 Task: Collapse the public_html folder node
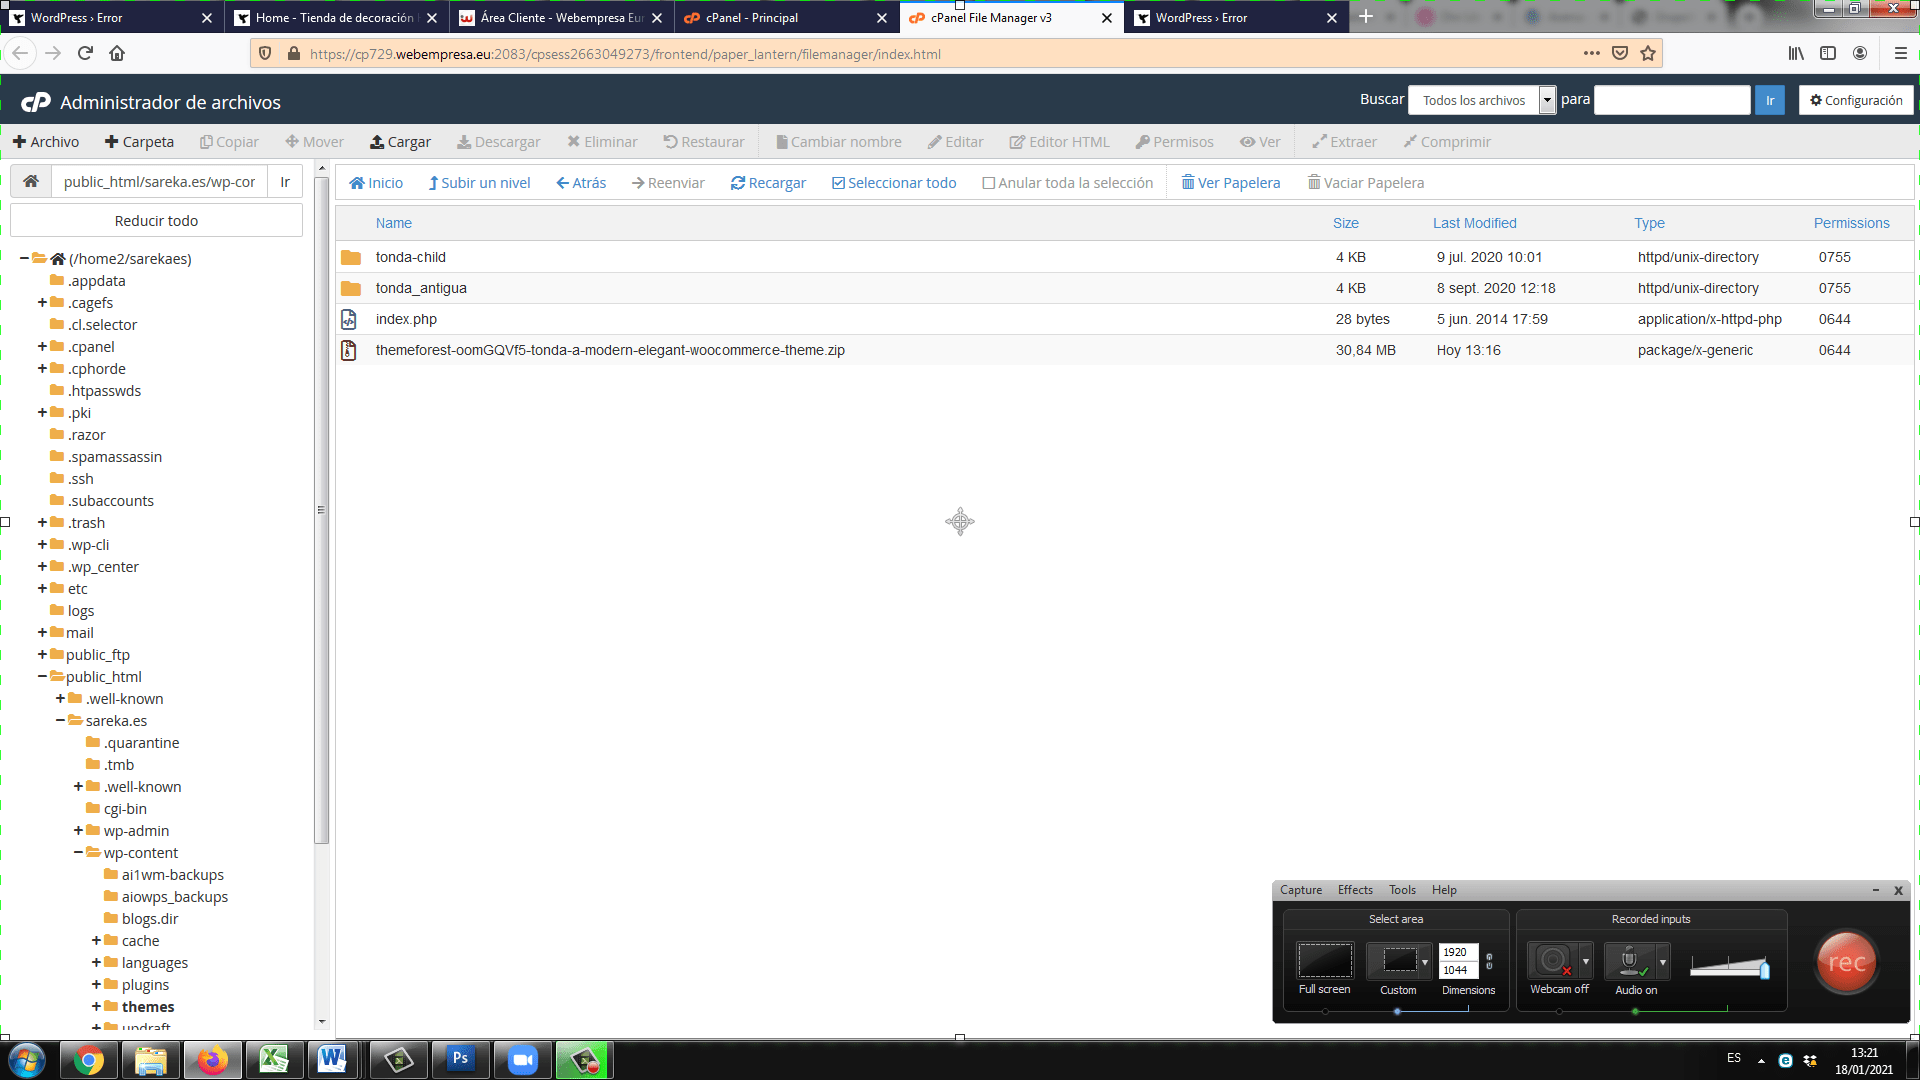point(43,677)
